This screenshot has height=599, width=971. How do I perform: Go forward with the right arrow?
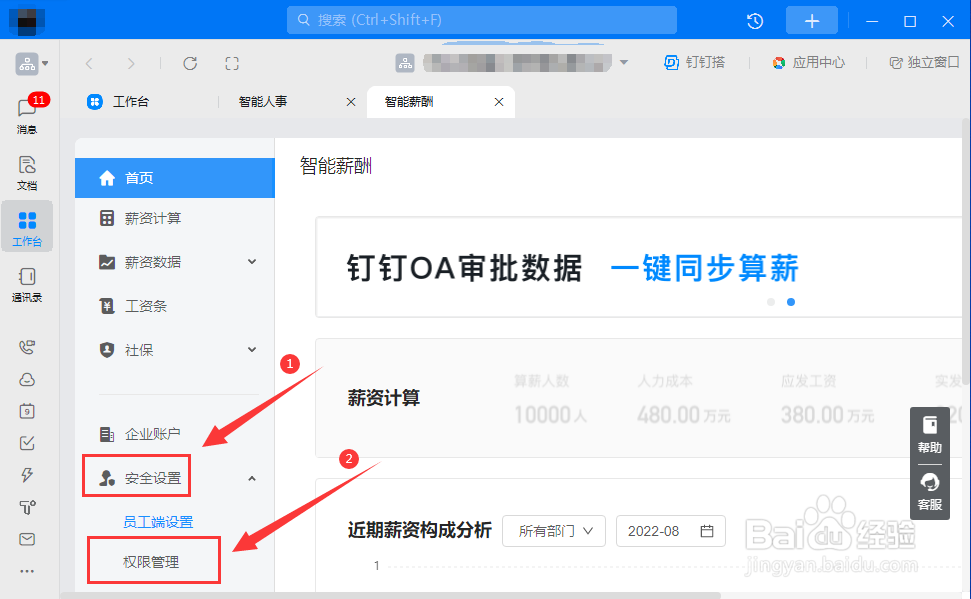pos(131,63)
